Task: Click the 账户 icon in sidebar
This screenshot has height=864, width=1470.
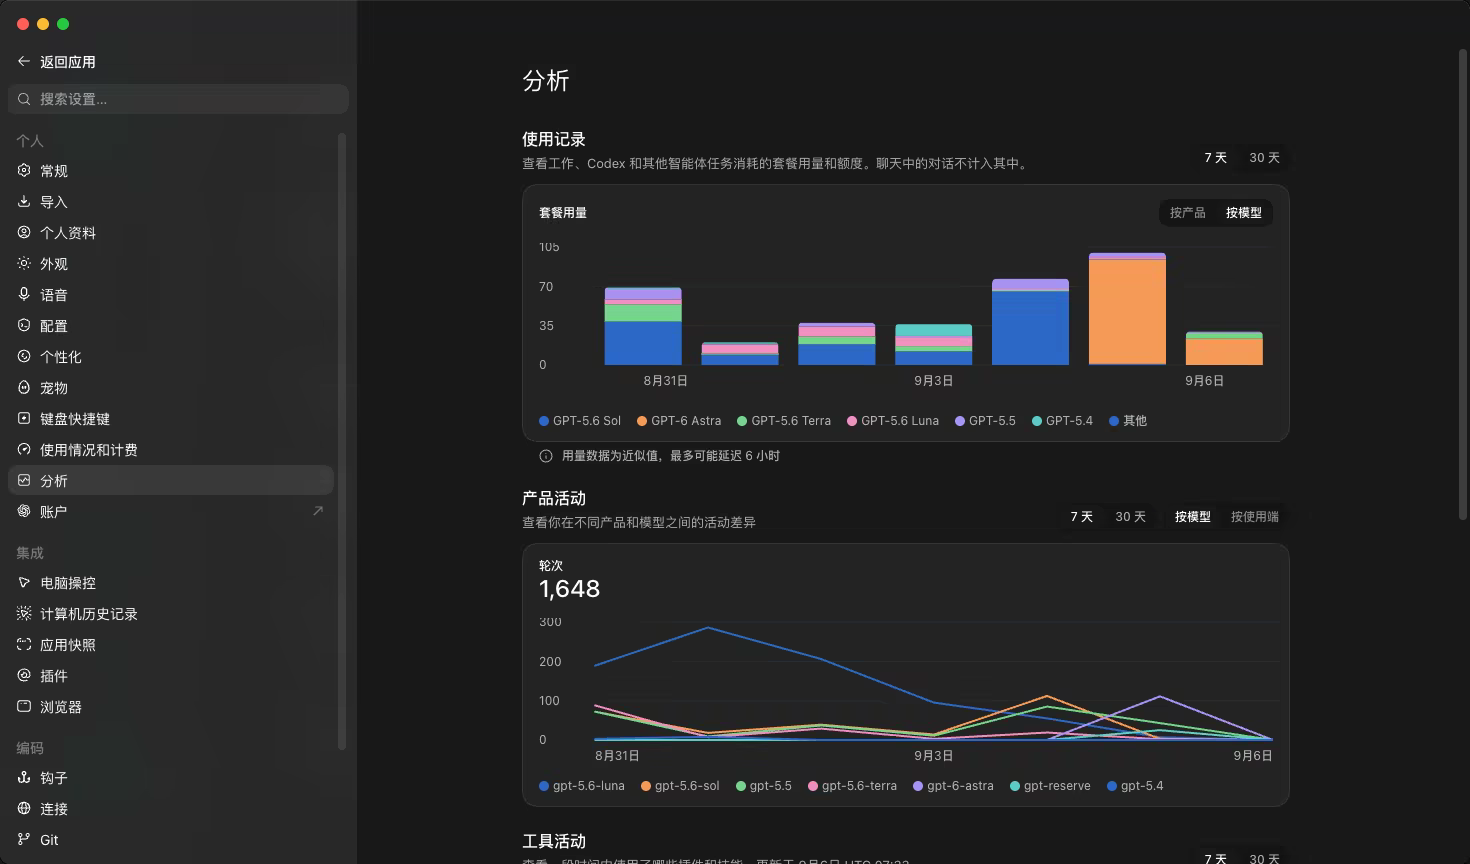Action: coord(24,512)
